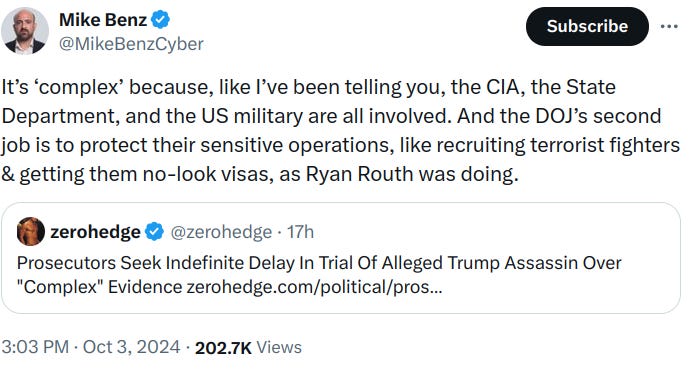Click the zerohedge verified badge
The height and width of the screenshot is (369, 692).
pos(154,232)
